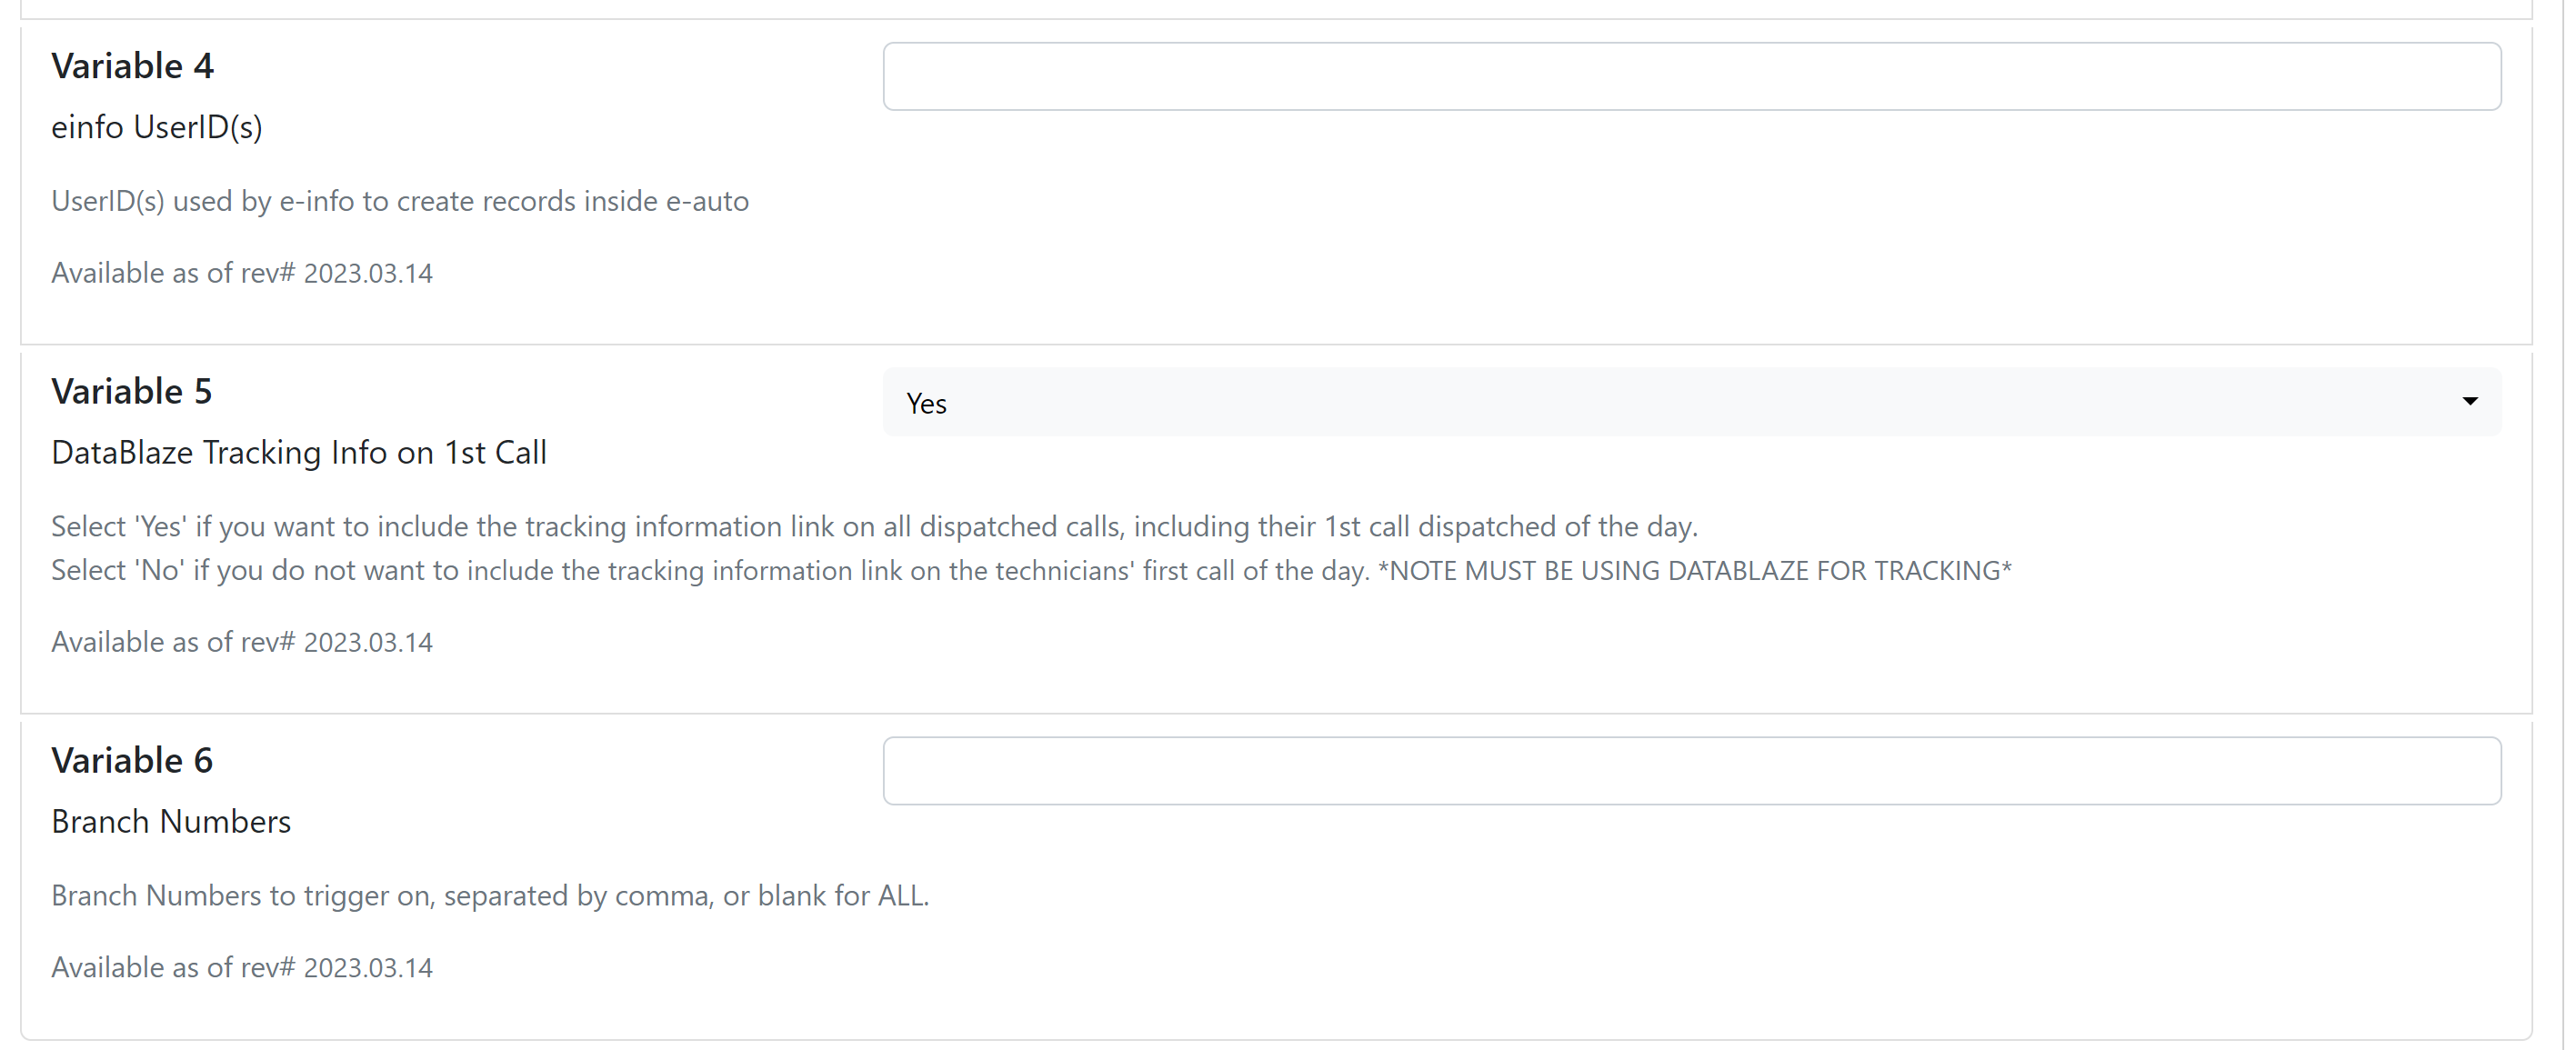Open the DataBlaze Tracking Info dropdown
This screenshot has height=1050, width=2576.
[1691, 402]
